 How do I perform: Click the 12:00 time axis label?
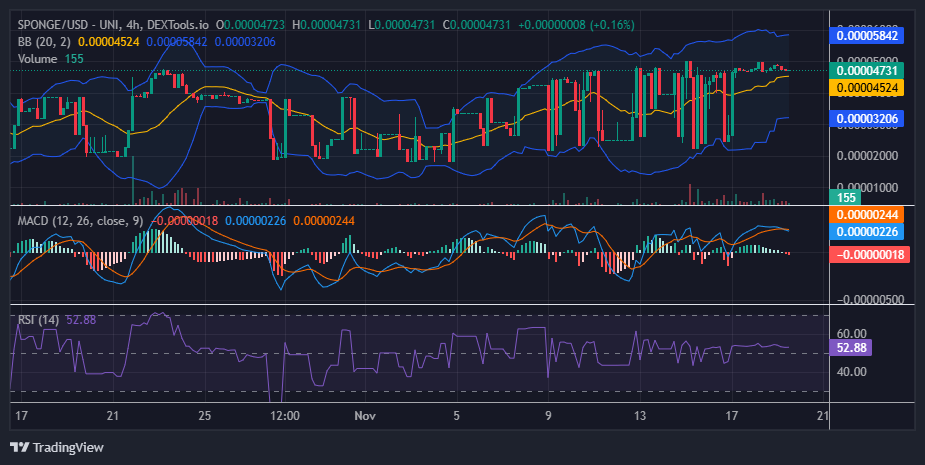[x=284, y=416]
